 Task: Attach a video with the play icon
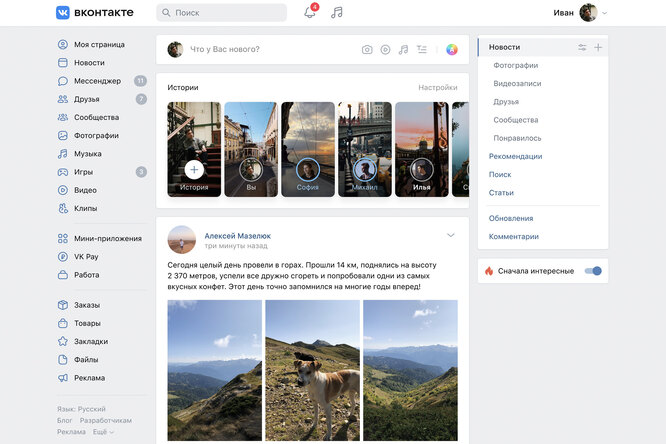[385, 50]
